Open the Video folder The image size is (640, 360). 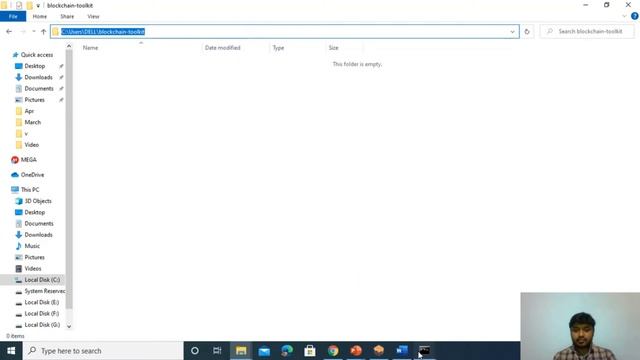click(31, 144)
